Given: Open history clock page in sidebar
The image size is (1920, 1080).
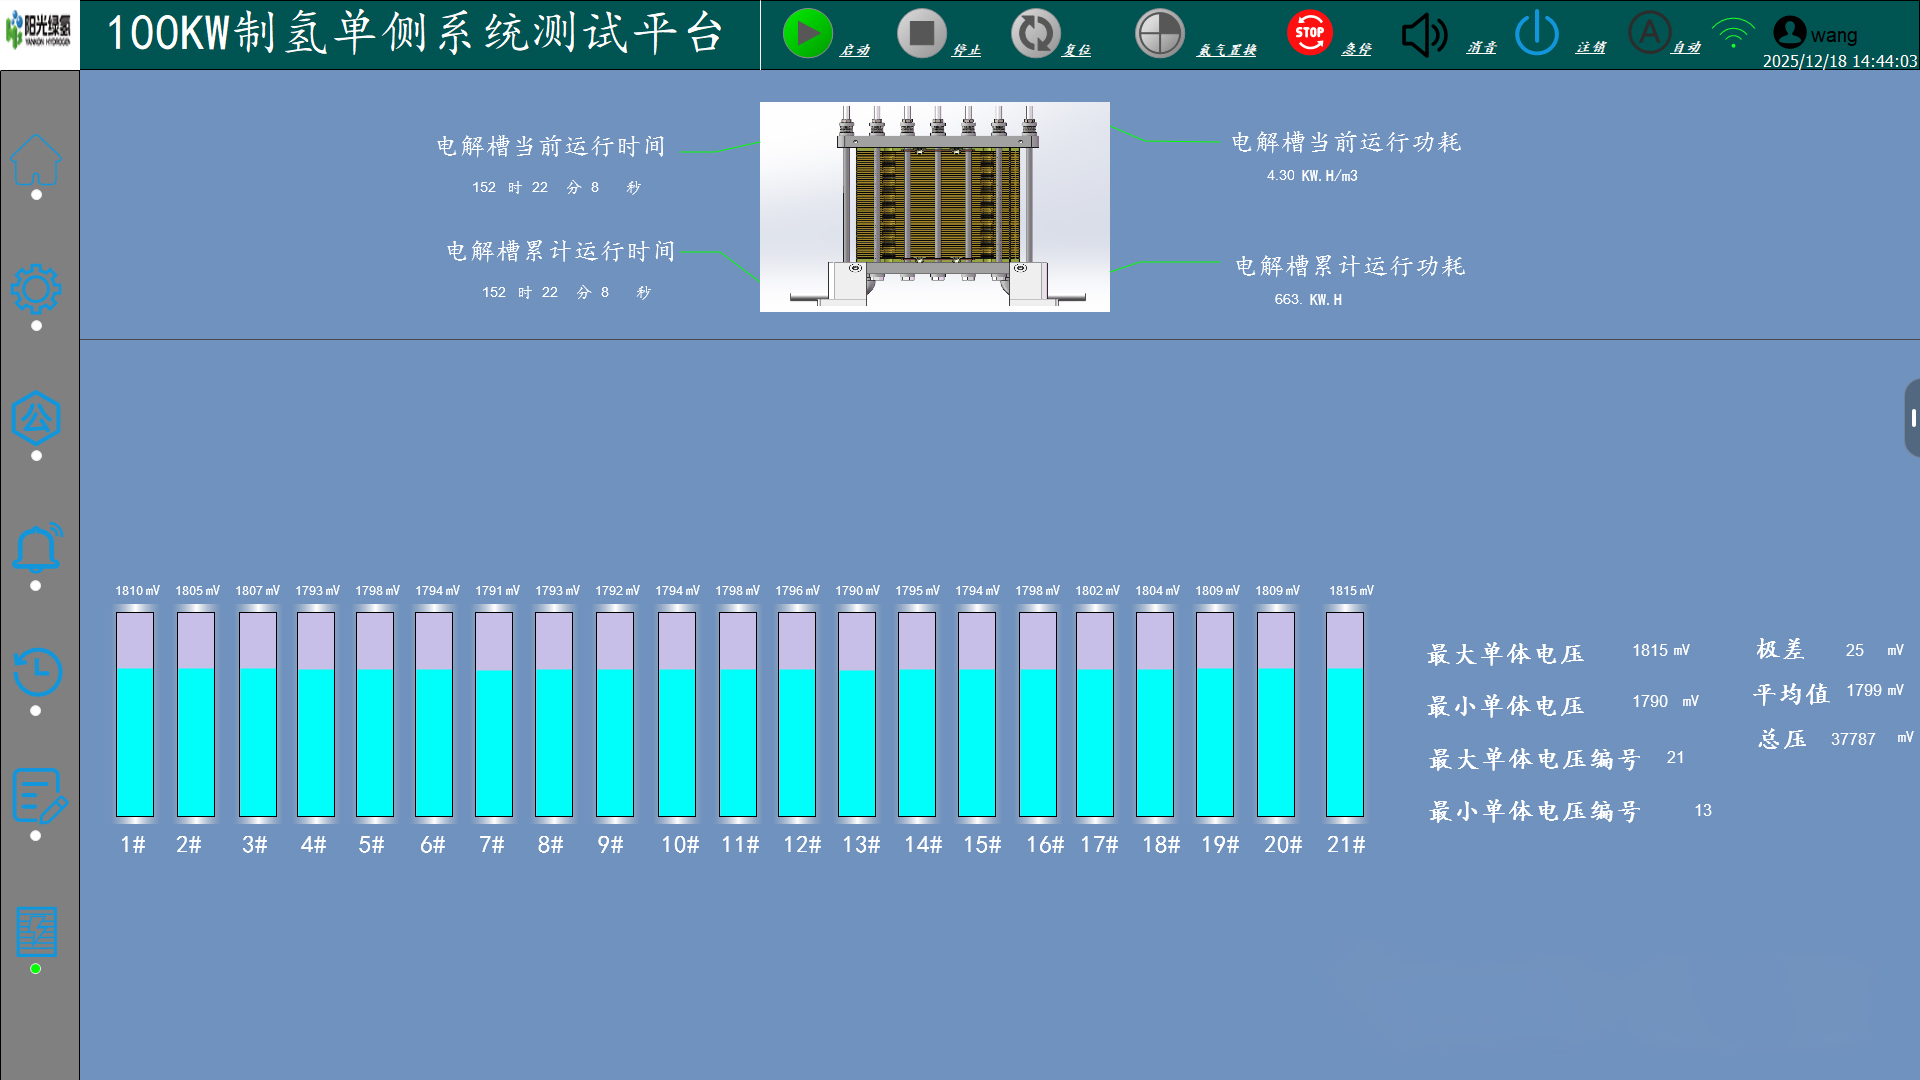Looking at the screenshot, I should point(36,672).
